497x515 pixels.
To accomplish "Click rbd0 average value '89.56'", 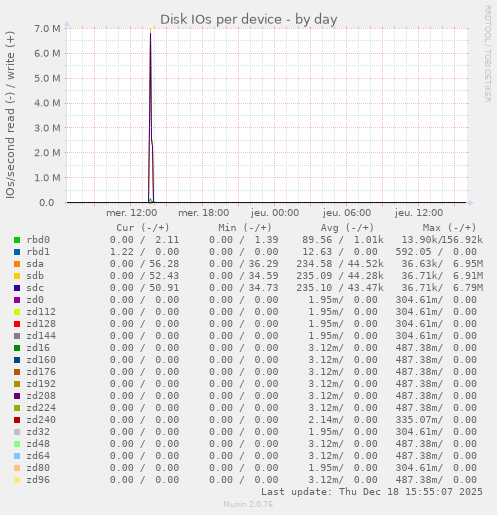I will [x=317, y=240].
